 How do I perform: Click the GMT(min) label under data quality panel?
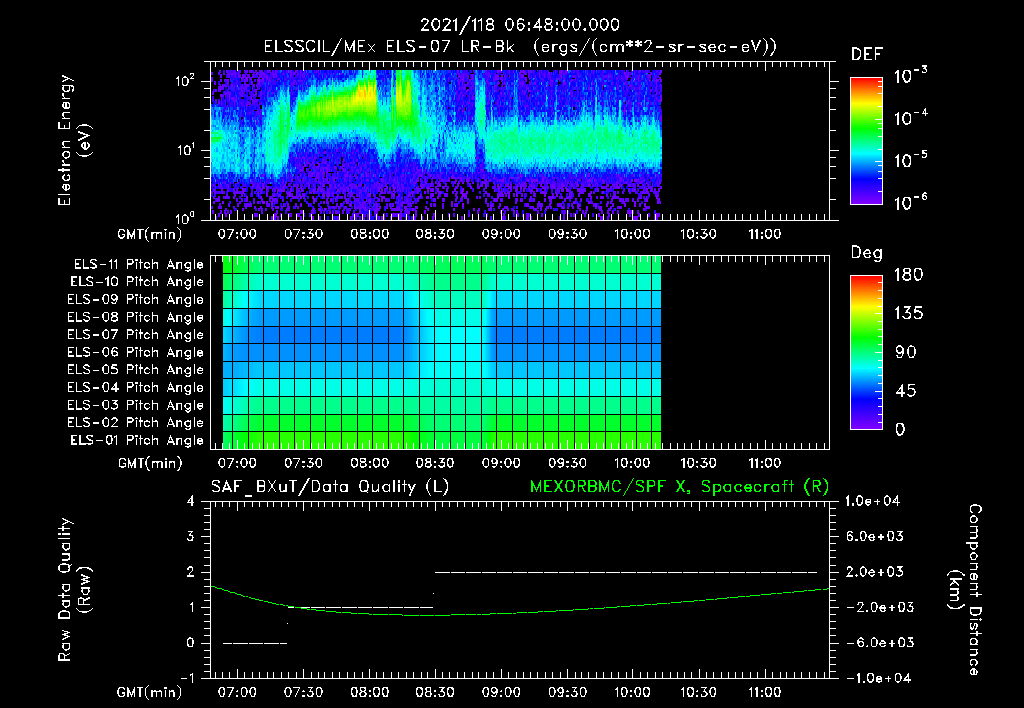(150, 692)
